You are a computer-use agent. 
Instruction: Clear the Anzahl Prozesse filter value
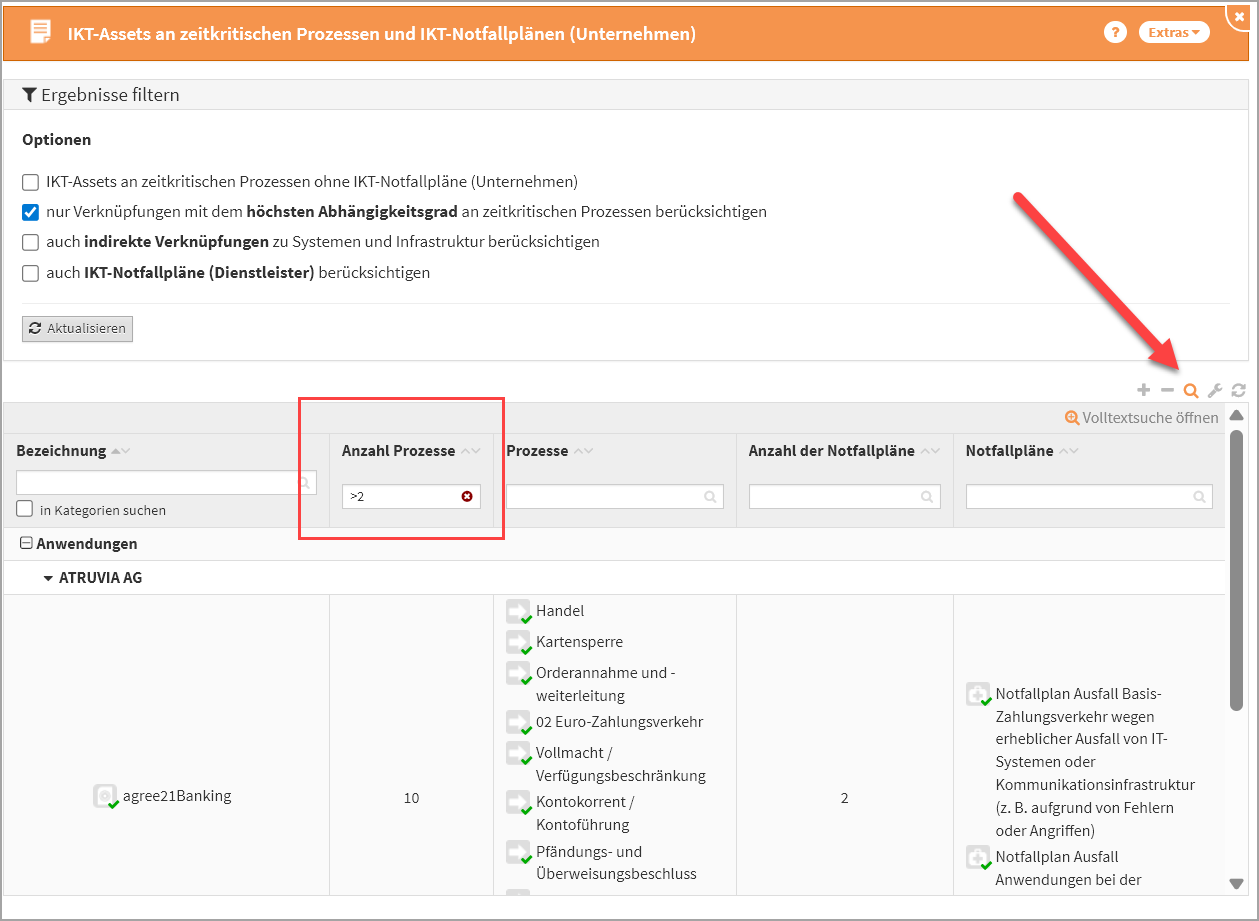tap(467, 497)
